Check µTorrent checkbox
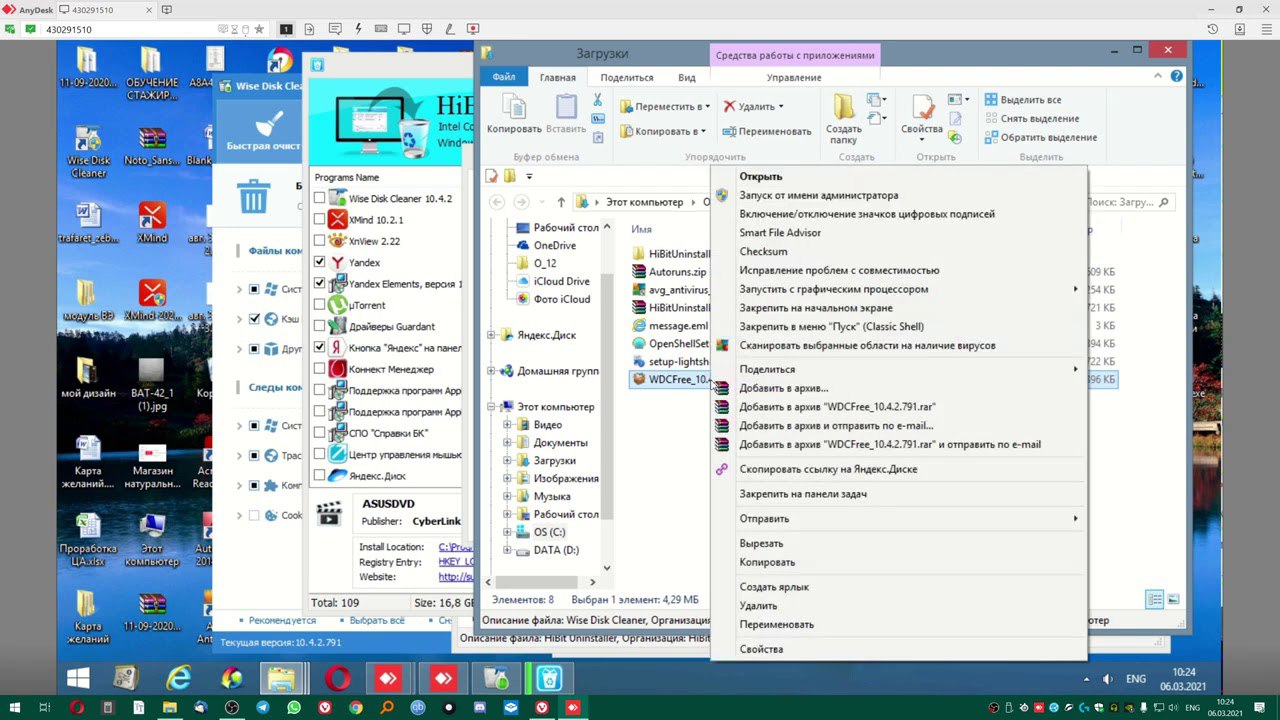 [319, 305]
